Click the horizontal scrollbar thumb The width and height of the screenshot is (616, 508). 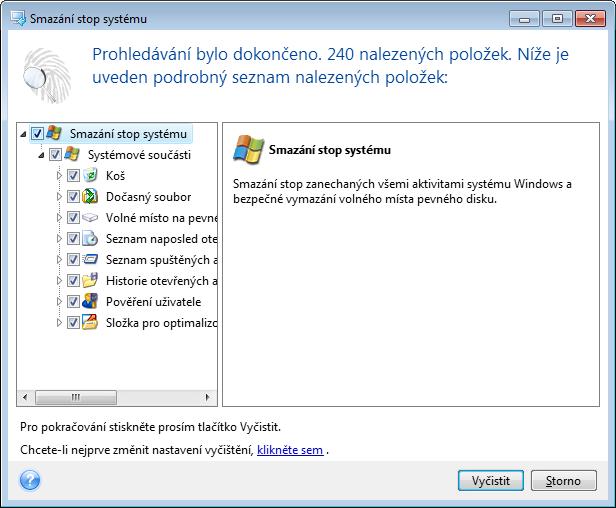76,397
